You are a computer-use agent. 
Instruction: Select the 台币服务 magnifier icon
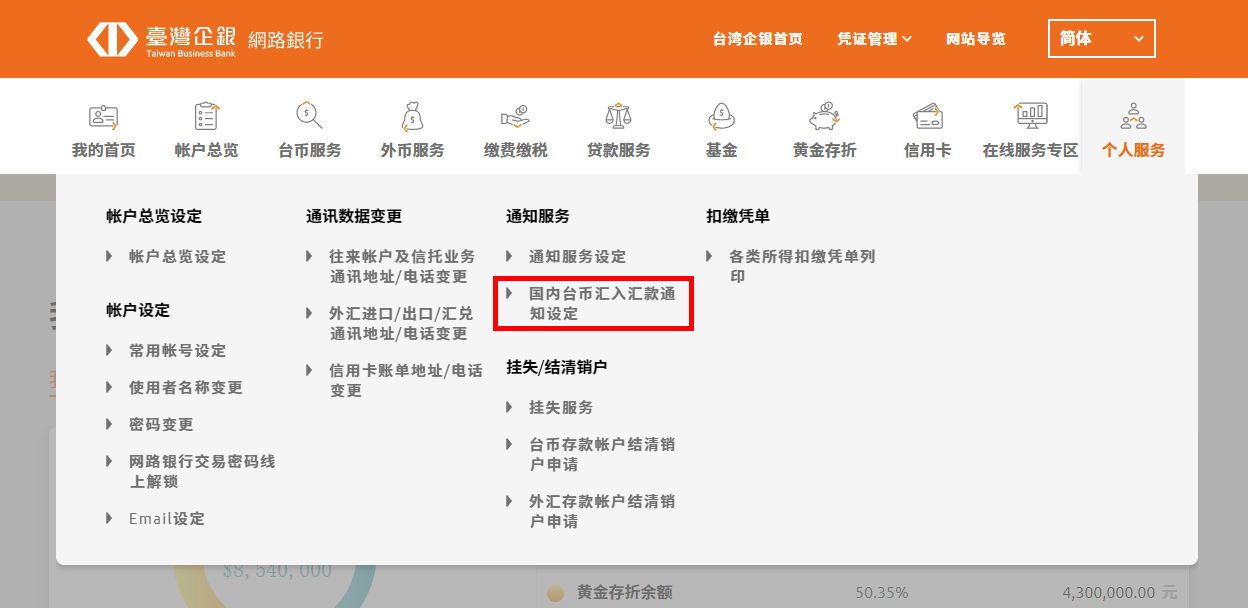point(309,117)
